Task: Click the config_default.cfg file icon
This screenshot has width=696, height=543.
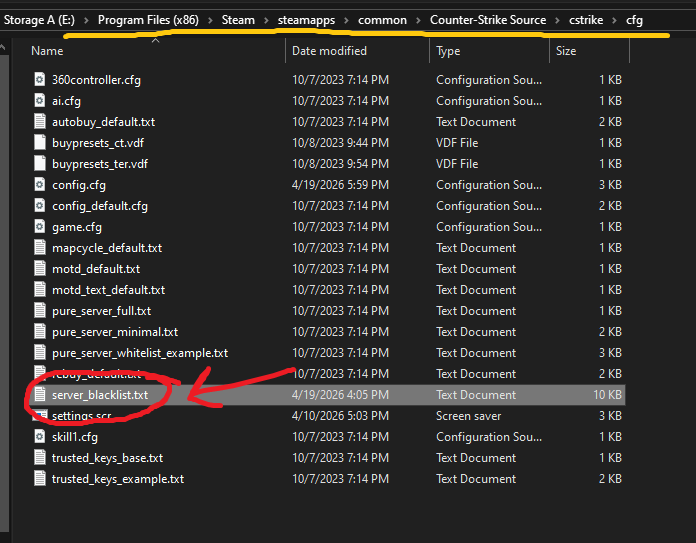Action: click(40, 206)
